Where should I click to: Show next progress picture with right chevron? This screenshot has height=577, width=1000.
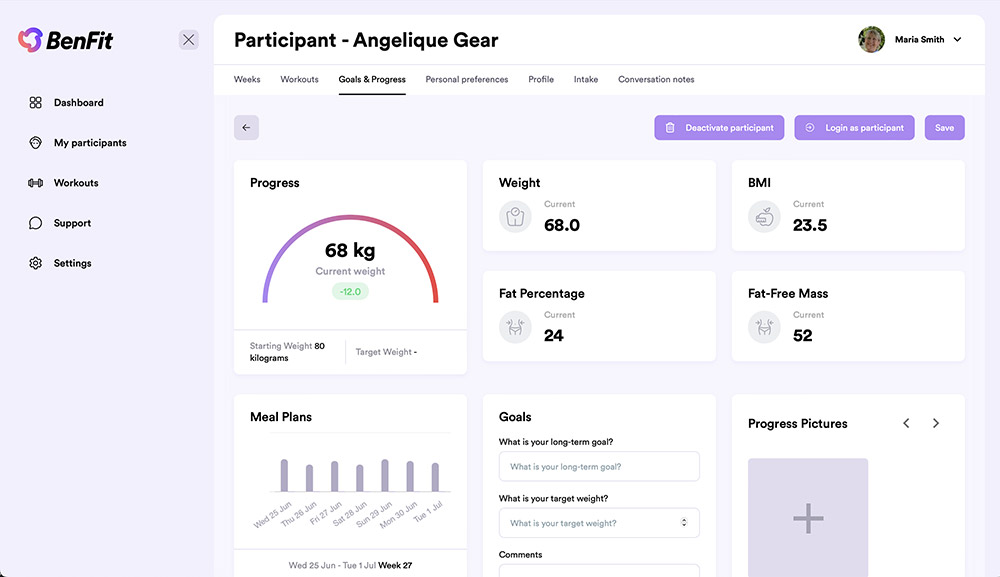point(936,424)
